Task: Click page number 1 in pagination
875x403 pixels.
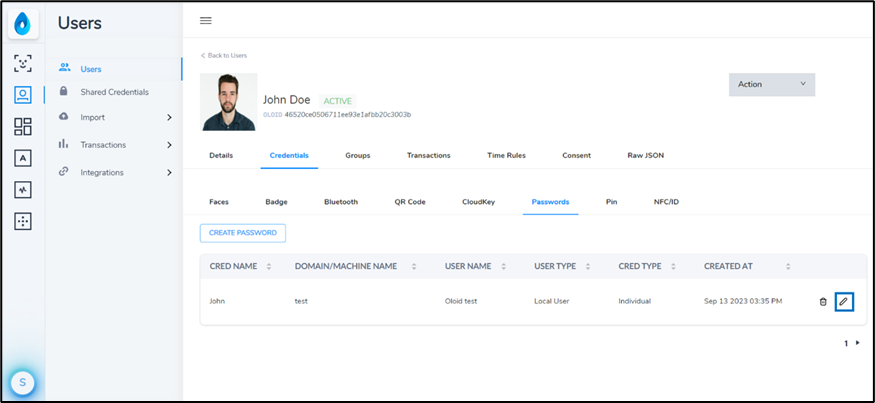Action: [x=846, y=343]
